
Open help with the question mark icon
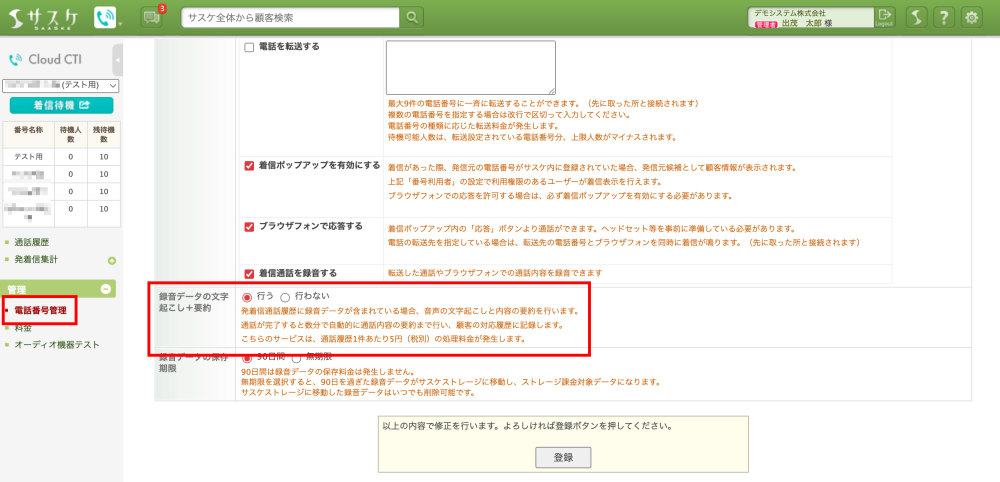pyautogui.click(x=943, y=17)
